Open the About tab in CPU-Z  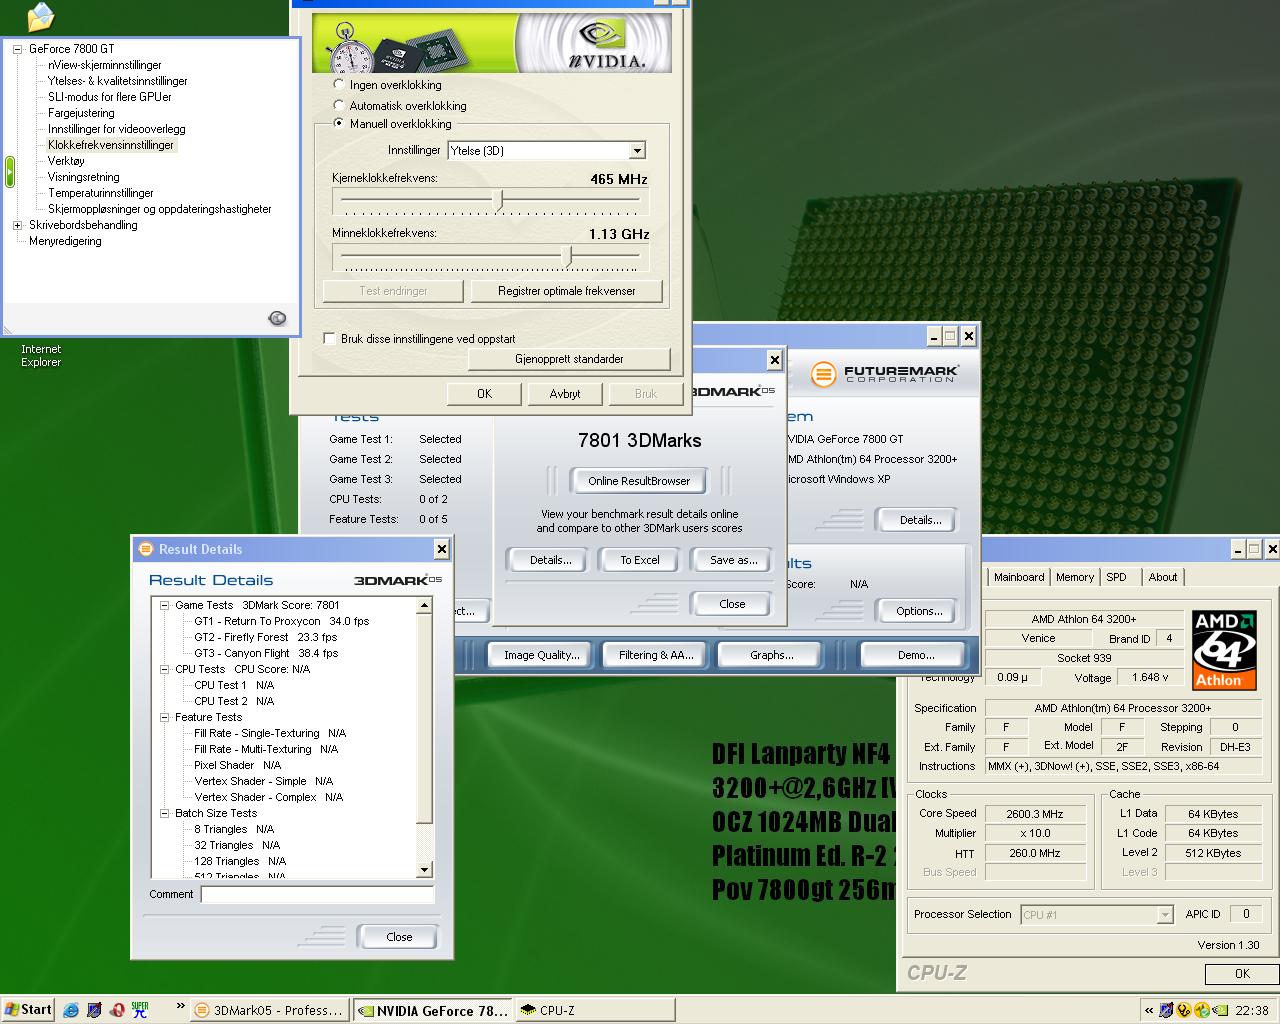click(x=1162, y=577)
